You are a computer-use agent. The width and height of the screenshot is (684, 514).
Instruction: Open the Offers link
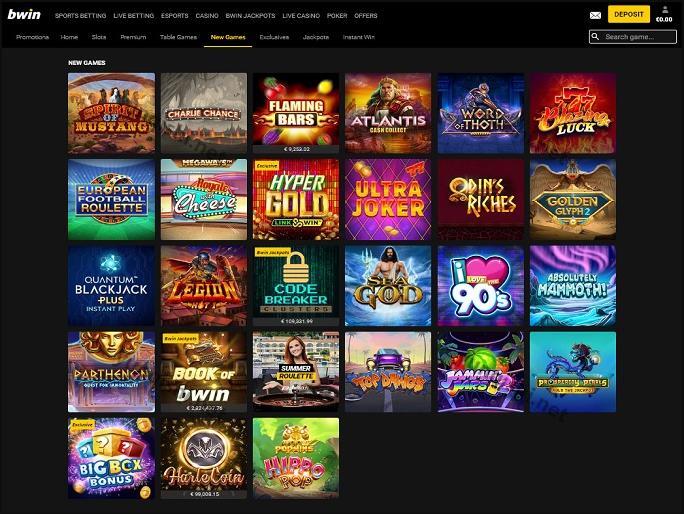click(366, 16)
